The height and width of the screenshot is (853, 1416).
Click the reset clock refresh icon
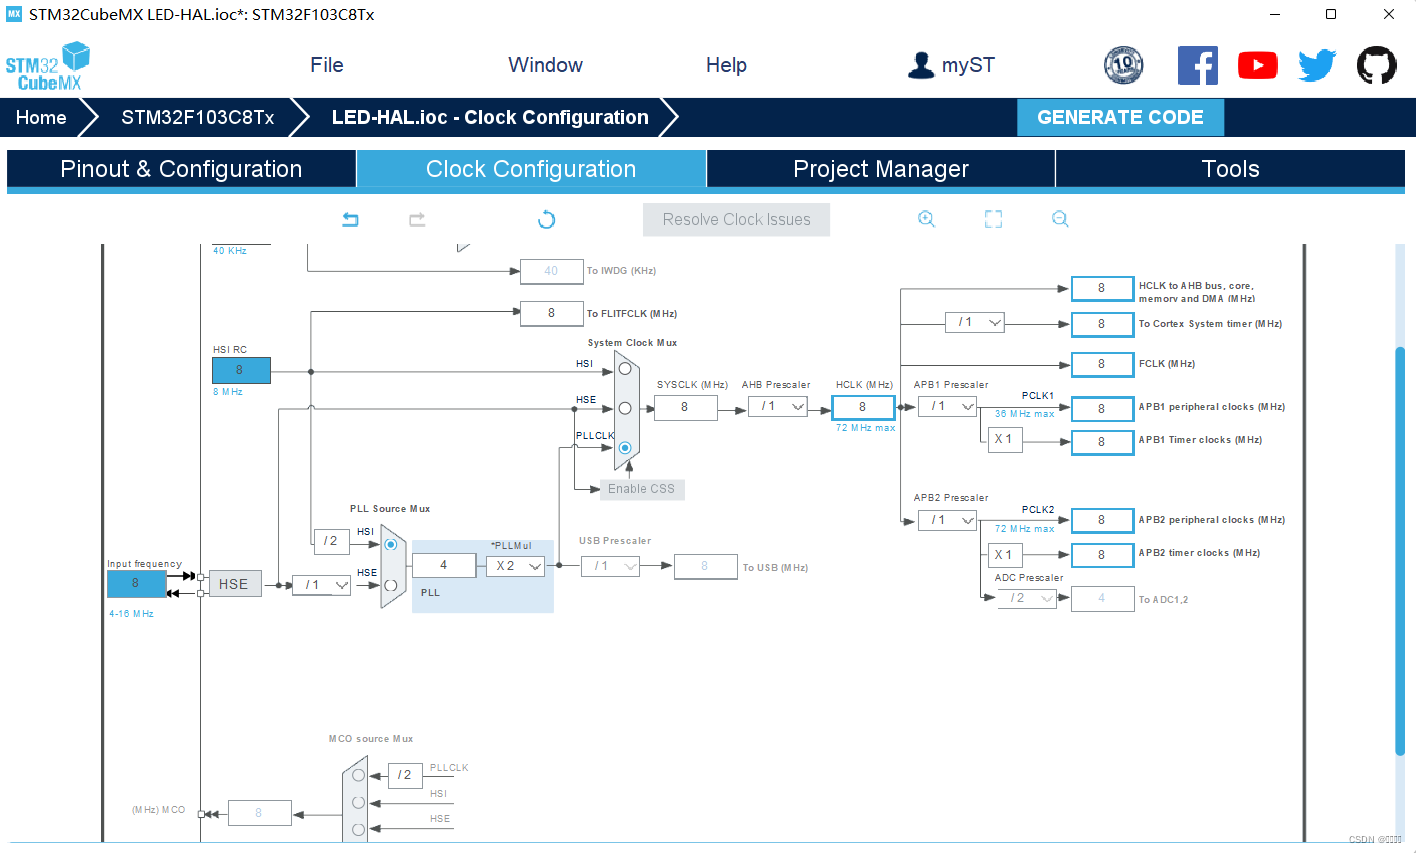pos(546,219)
